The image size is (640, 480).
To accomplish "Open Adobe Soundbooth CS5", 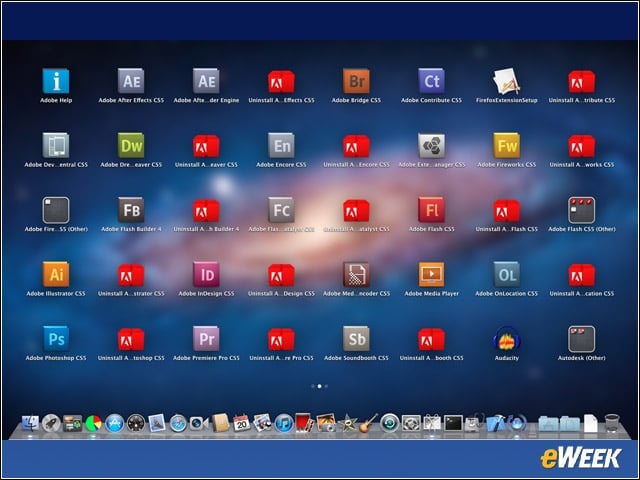I will tap(356, 339).
